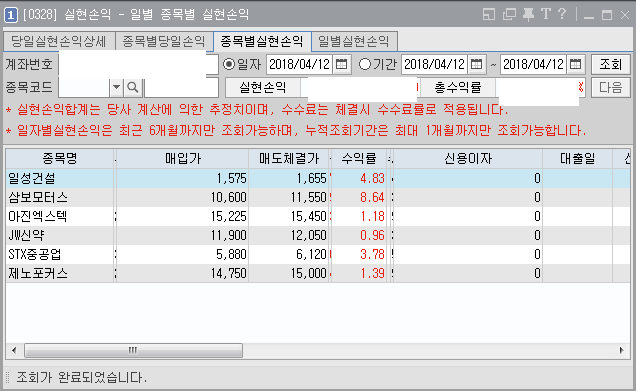Image resolution: width=636 pixels, height=391 pixels.
Task: Click the first layout icon in title bar
Action: pyautogui.click(x=489, y=15)
